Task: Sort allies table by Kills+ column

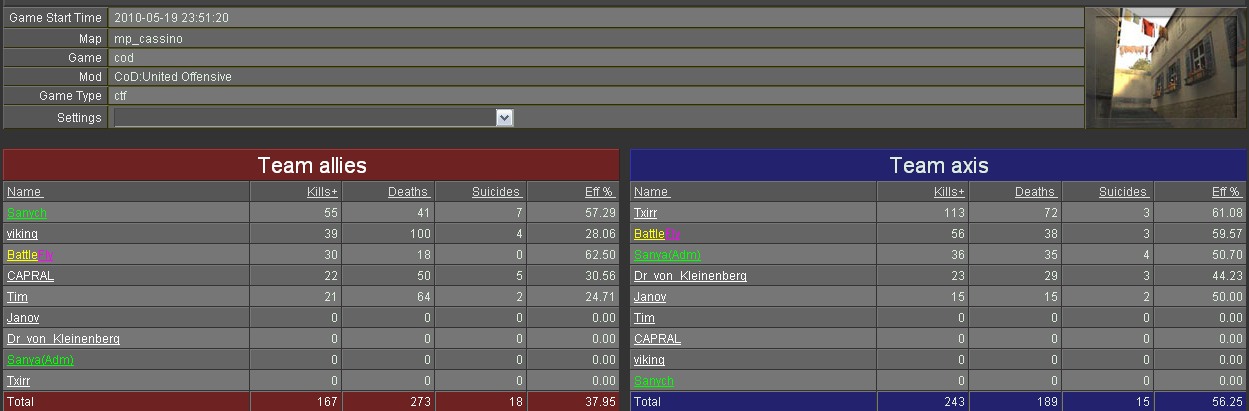Action: tap(321, 192)
